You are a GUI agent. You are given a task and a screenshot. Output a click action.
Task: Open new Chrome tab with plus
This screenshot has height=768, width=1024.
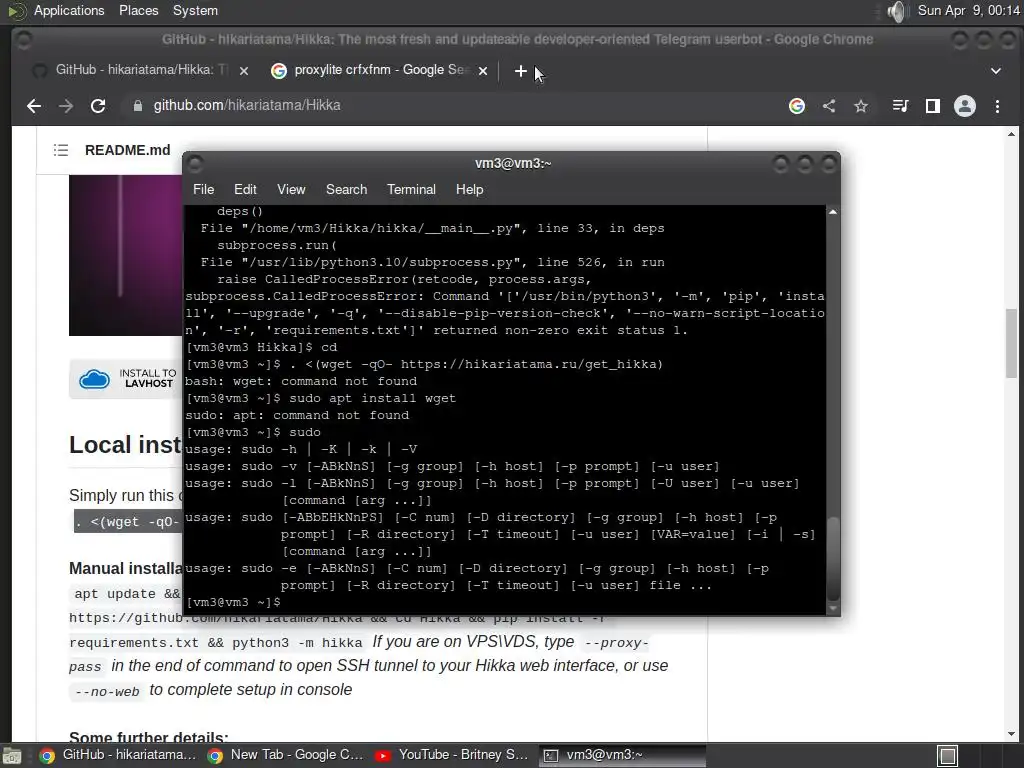click(520, 71)
